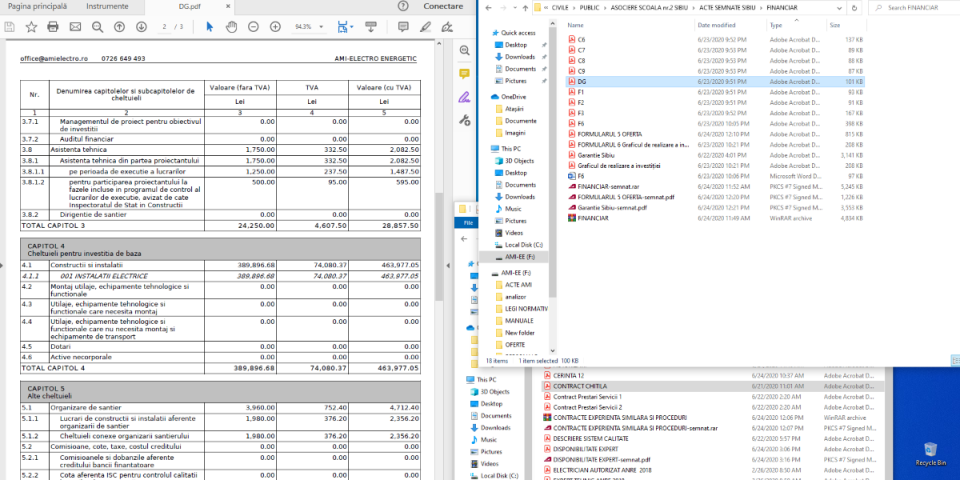Click the fit page to window icon
This screenshot has width=960, height=480.
point(342,27)
